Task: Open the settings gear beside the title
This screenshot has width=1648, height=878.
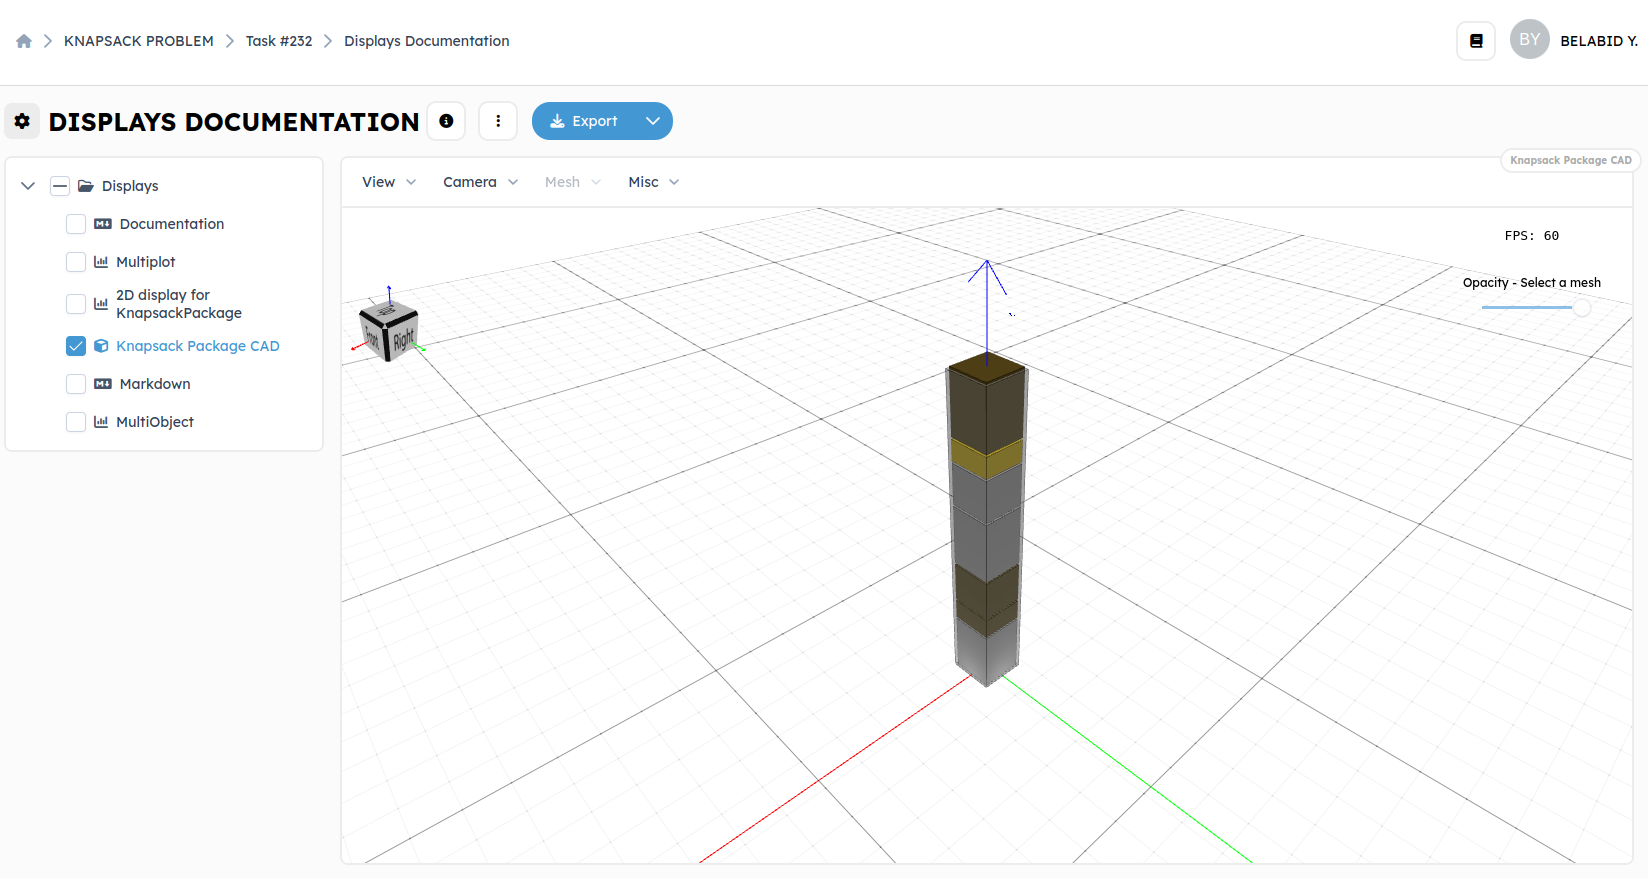Action: 22,121
